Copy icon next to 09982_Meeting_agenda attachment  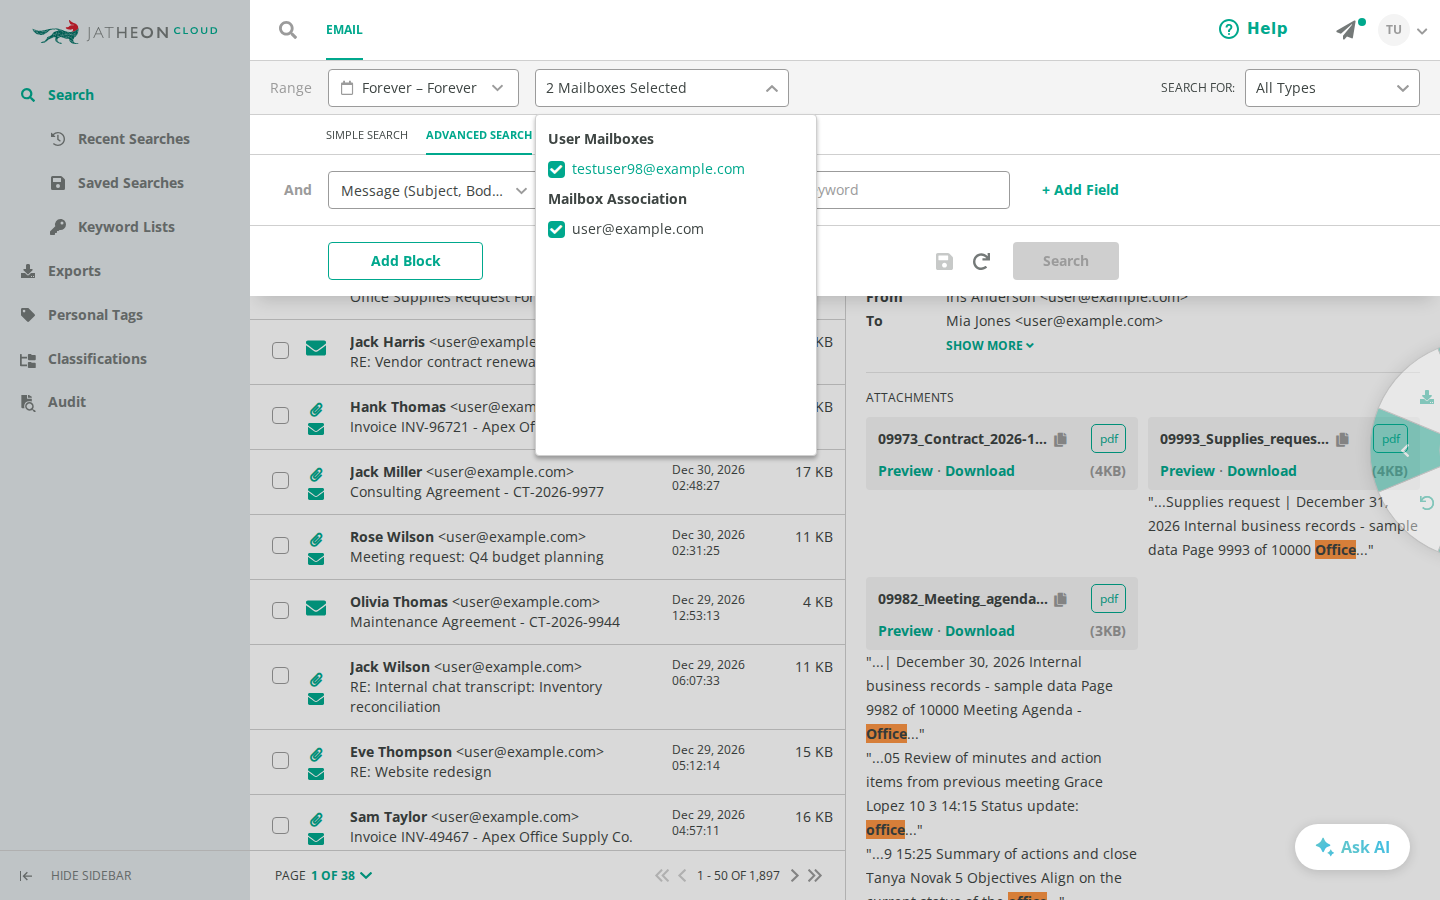coord(1061,599)
